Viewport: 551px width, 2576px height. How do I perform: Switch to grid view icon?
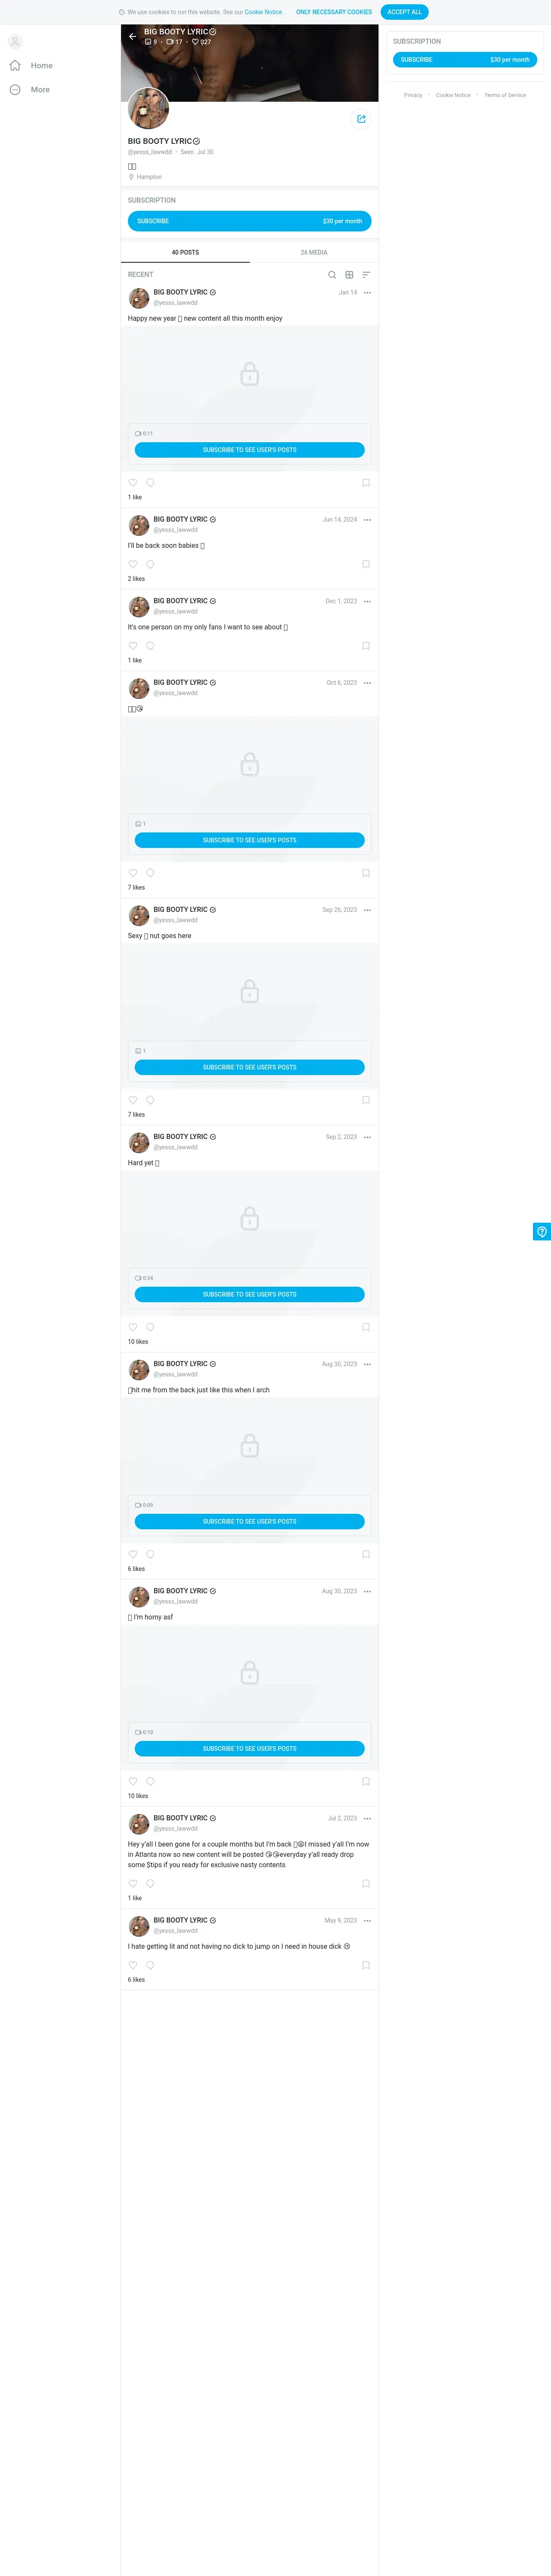click(x=349, y=275)
